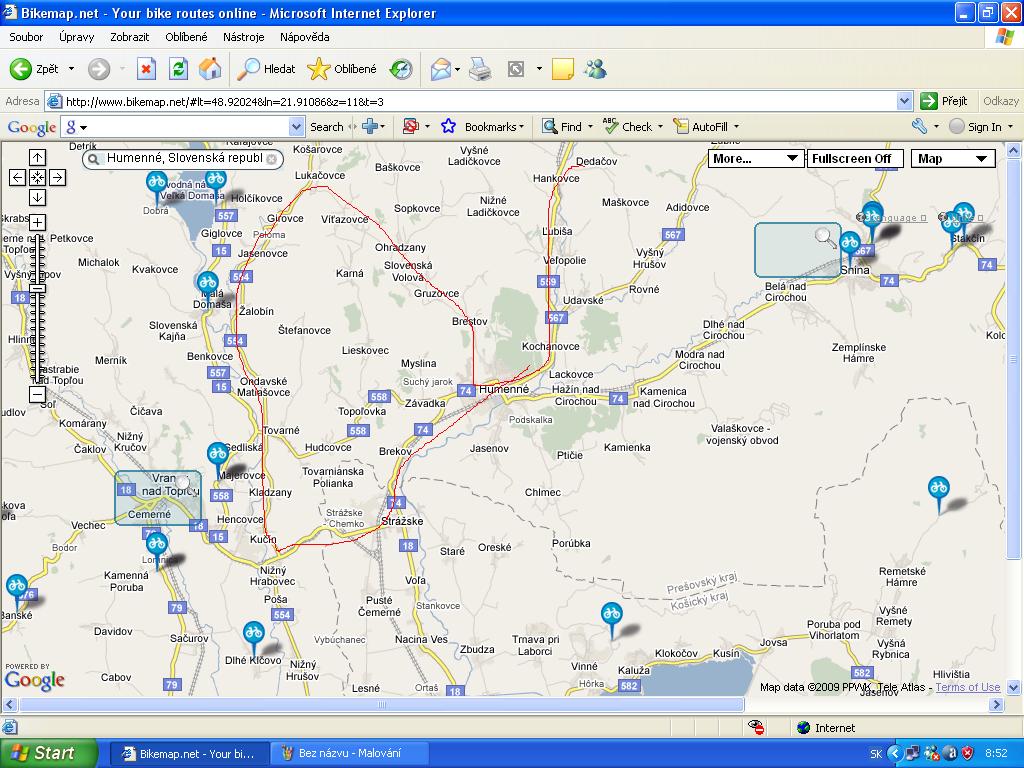Click the bike route marker near Dobrá
Viewport: 1024px width, 768px height.
(156, 183)
